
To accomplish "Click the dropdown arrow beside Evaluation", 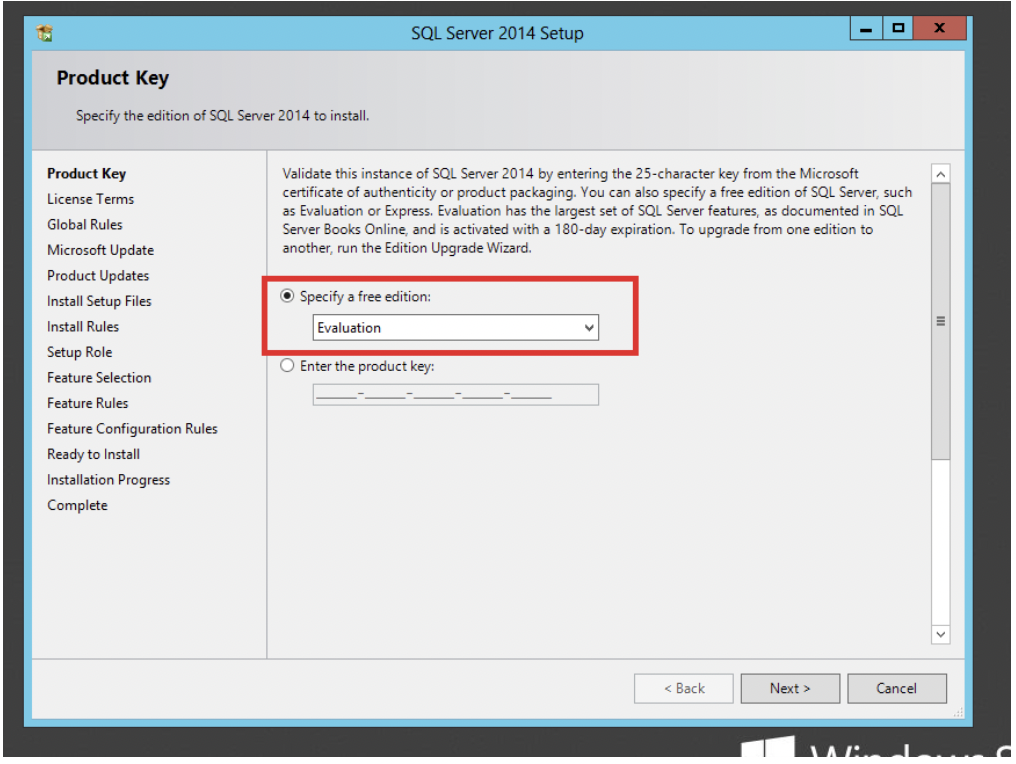I will (x=588, y=328).
